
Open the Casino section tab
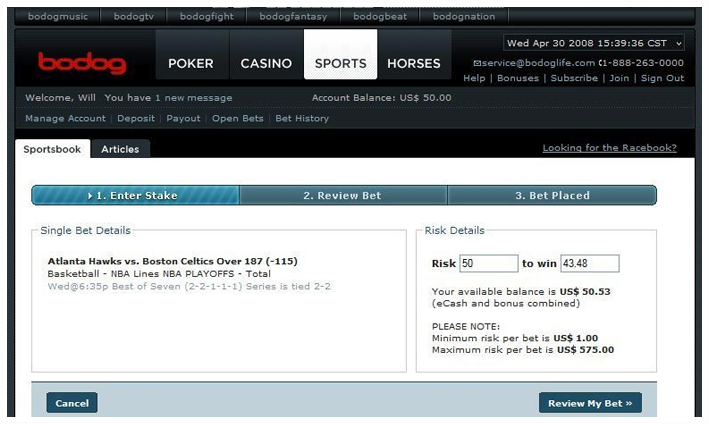pyautogui.click(x=266, y=63)
